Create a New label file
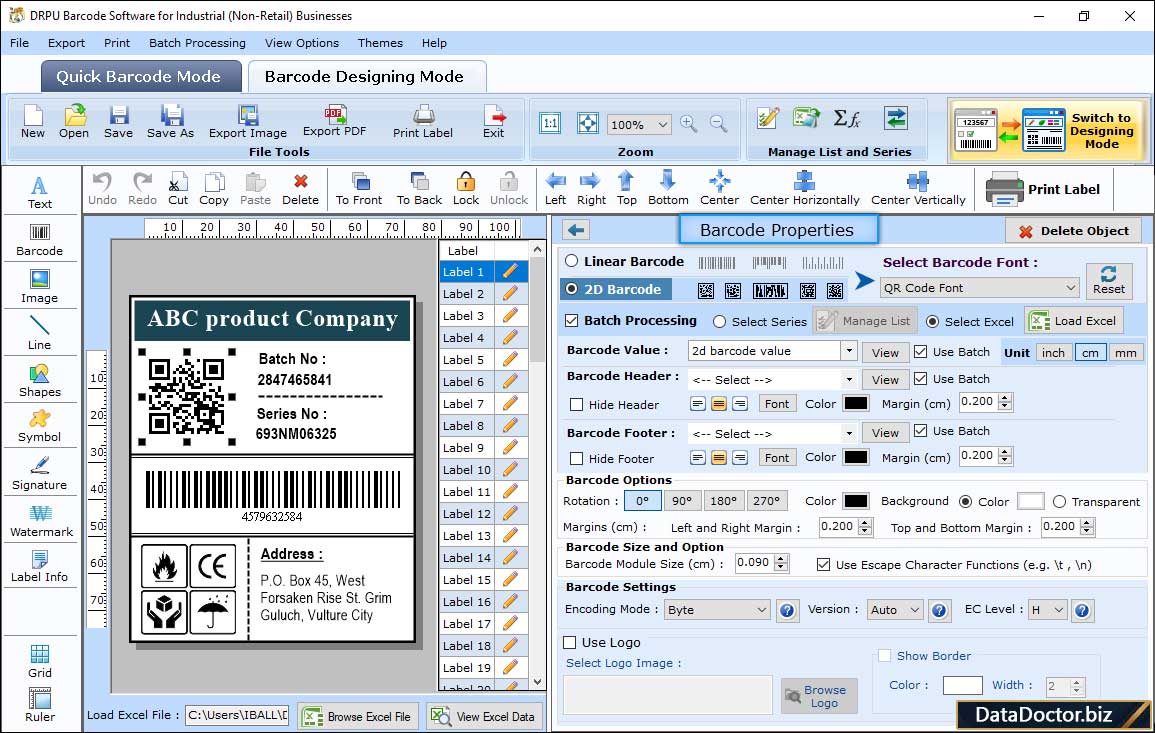The width and height of the screenshot is (1155, 733). (x=32, y=122)
